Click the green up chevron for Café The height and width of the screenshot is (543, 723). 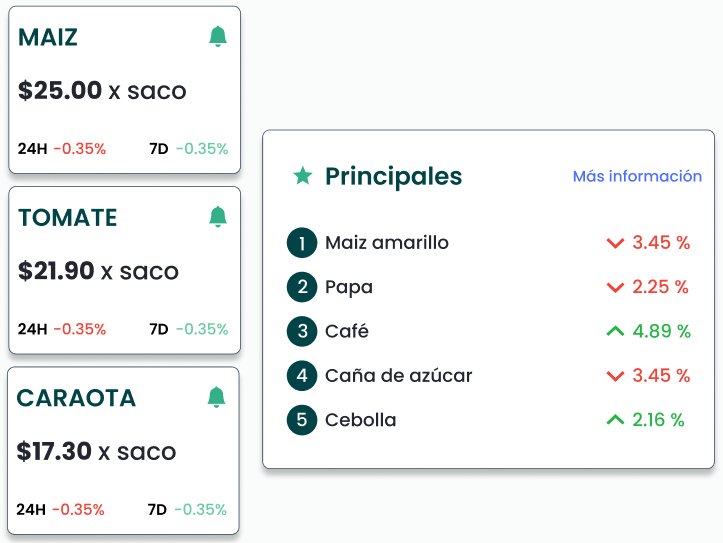coord(615,331)
